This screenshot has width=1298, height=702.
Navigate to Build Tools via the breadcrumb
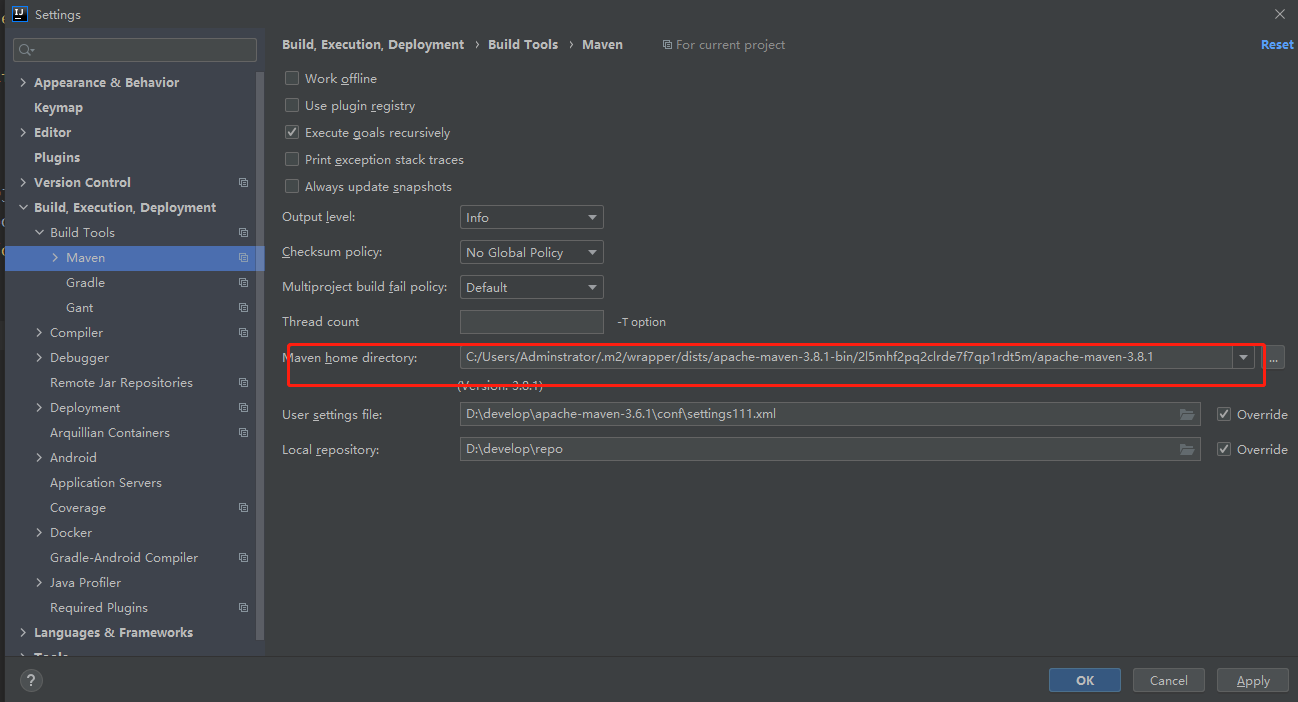523,44
